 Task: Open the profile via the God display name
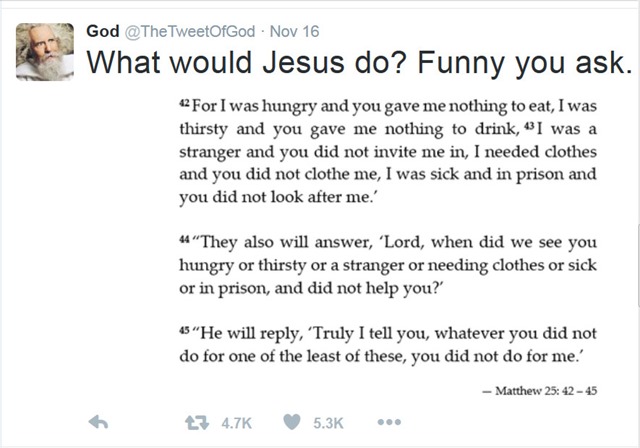tap(103, 31)
